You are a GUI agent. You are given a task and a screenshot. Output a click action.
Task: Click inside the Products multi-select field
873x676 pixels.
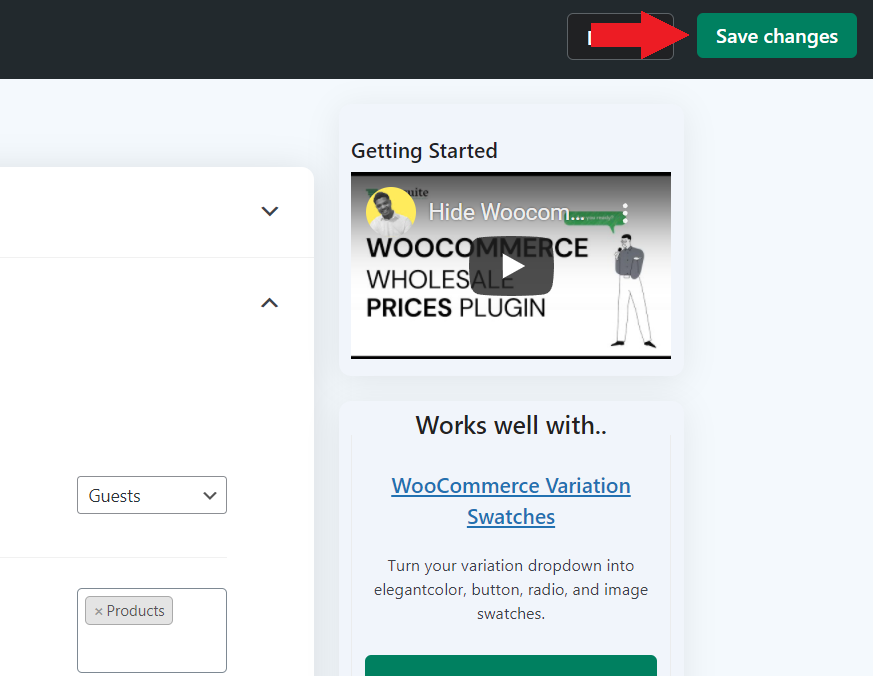[x=152, y=630]
